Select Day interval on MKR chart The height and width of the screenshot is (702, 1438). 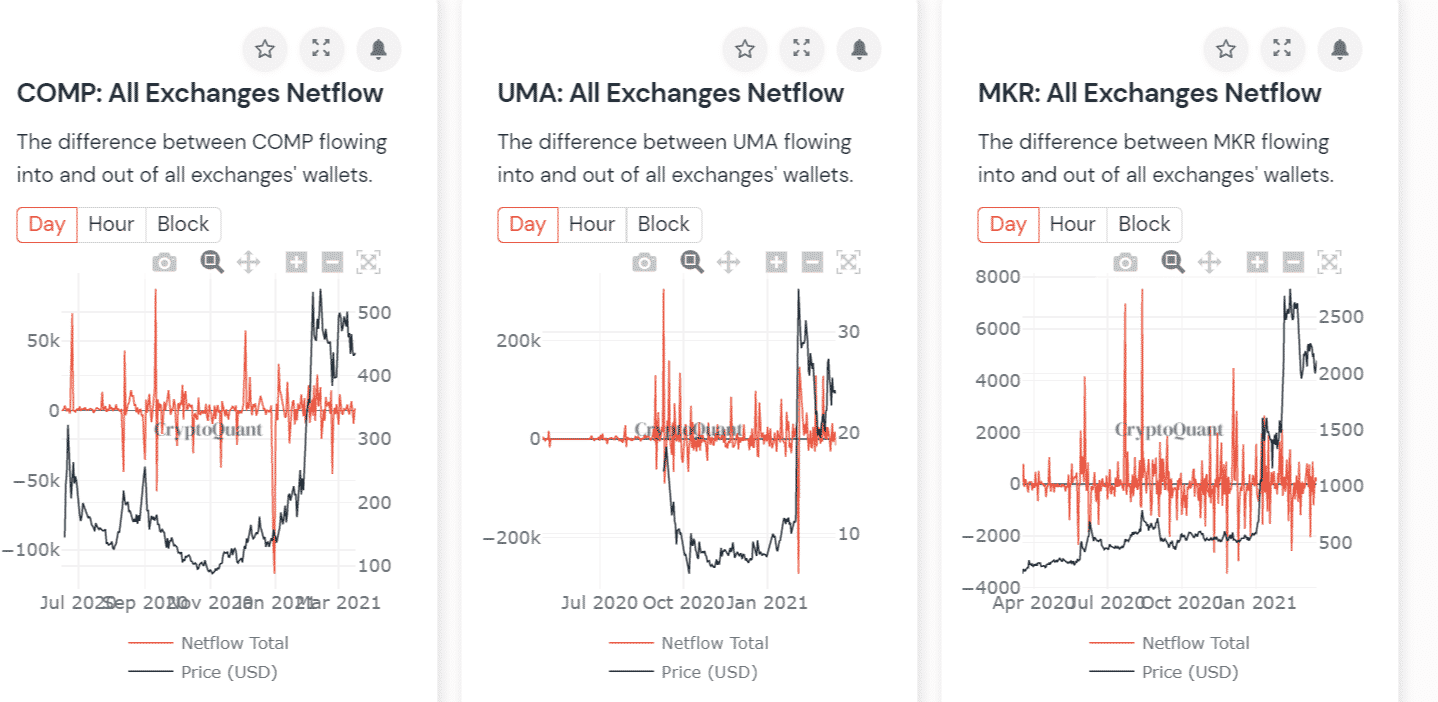coord(1008,224)
